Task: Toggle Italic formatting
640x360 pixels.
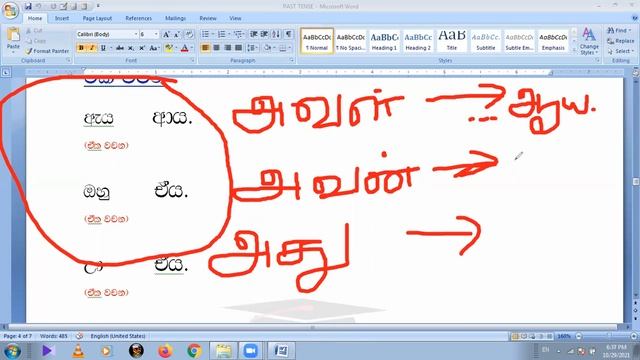Action: (x=92, y=48)
